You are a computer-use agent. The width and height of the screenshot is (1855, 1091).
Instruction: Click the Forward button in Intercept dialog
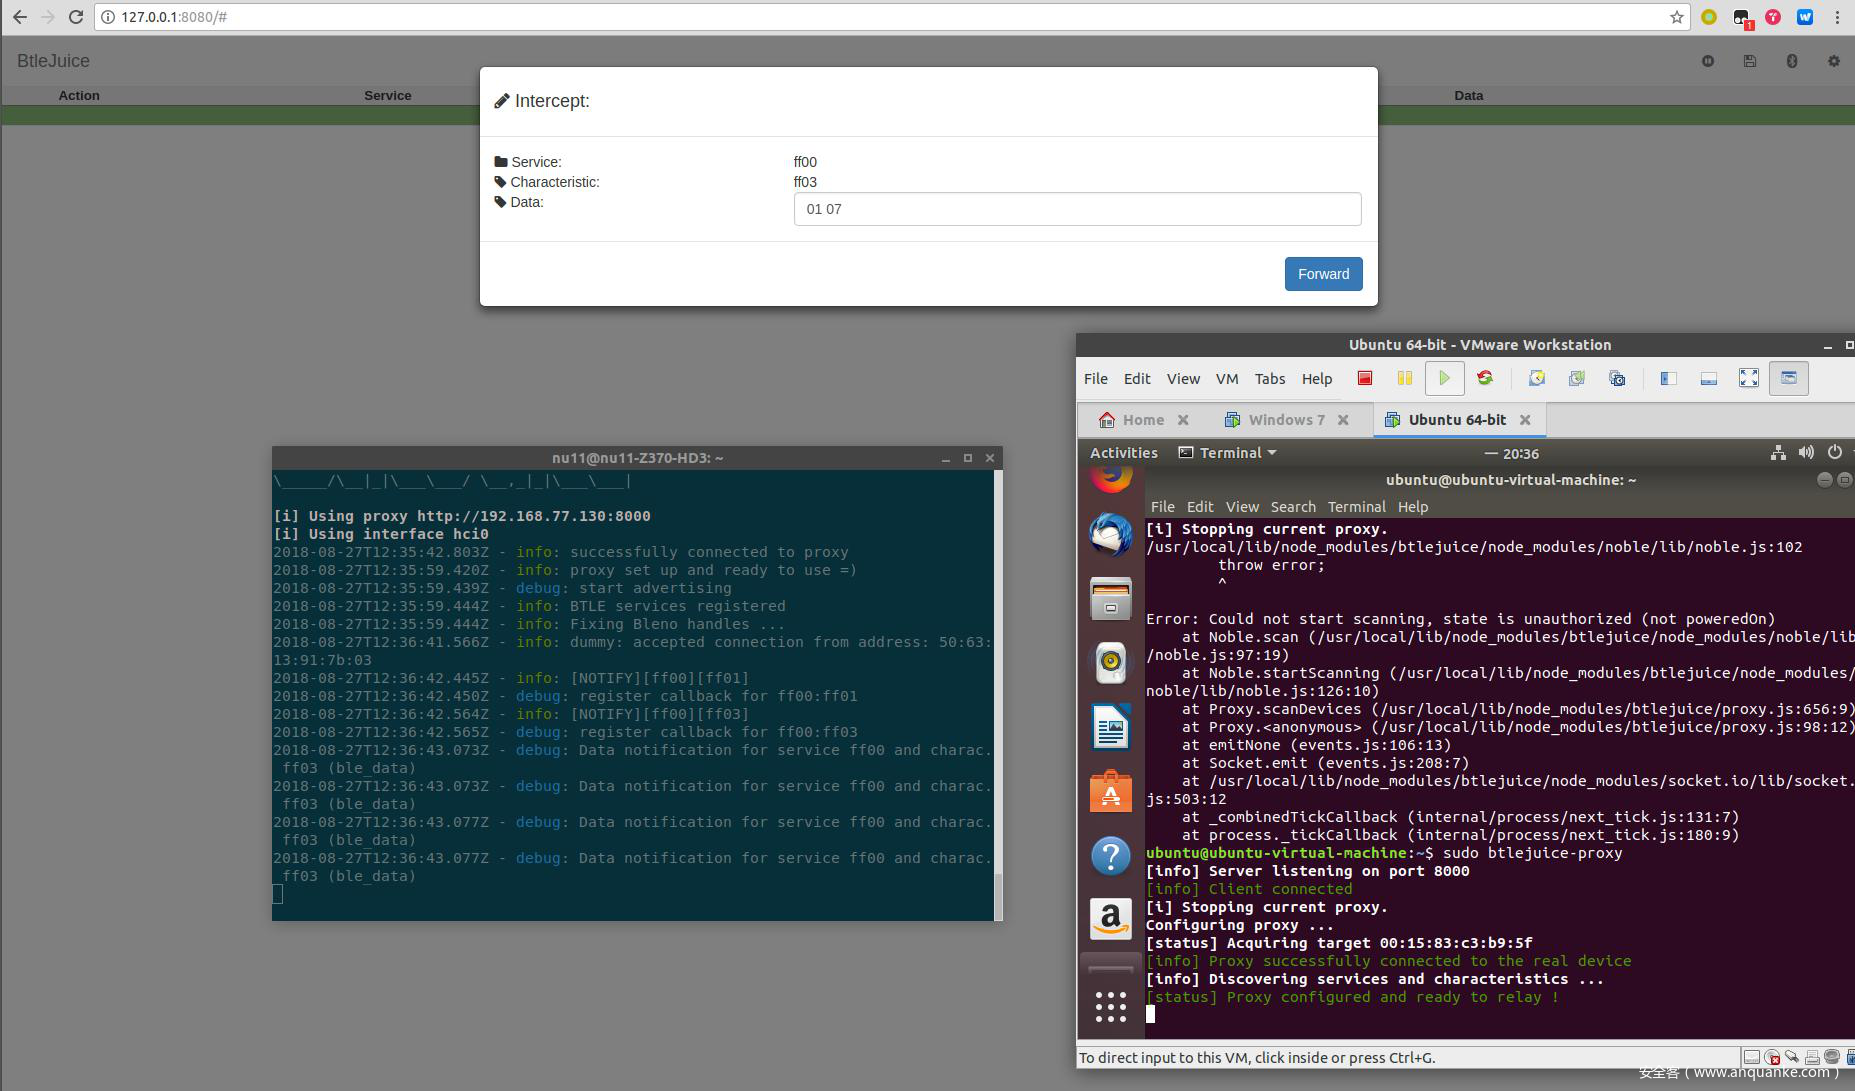(1322, 274)
